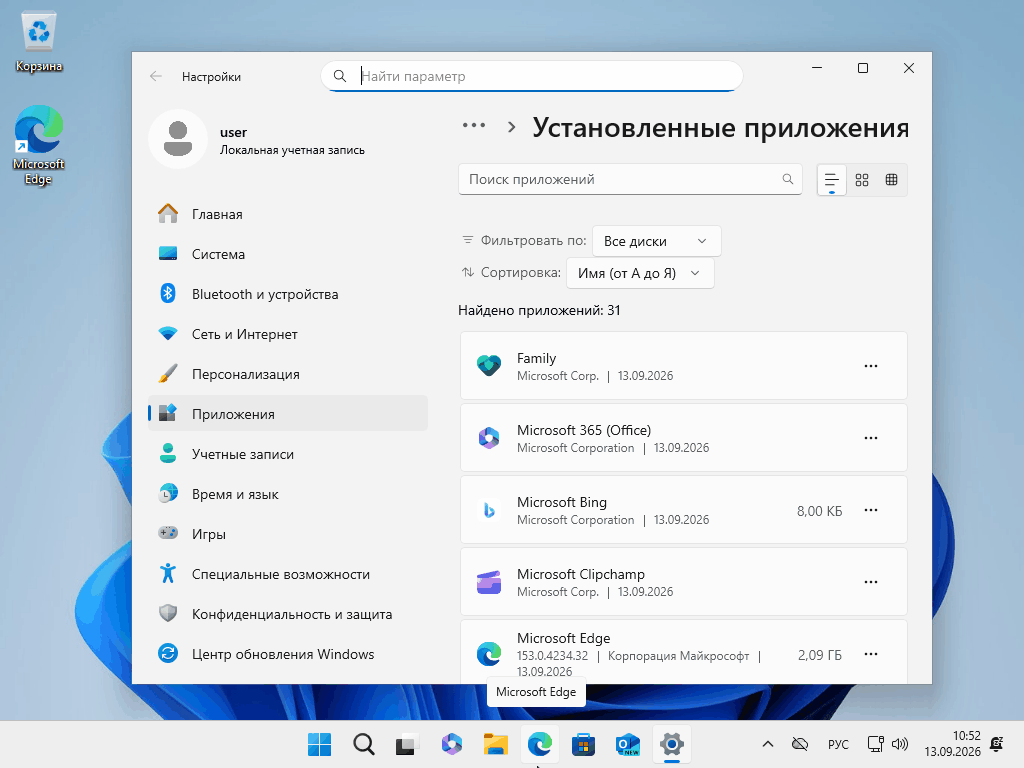This screenshot has width=1024, height=768.
Task: Click the Учетные записи person icon
Action: (x=168, y=453)
